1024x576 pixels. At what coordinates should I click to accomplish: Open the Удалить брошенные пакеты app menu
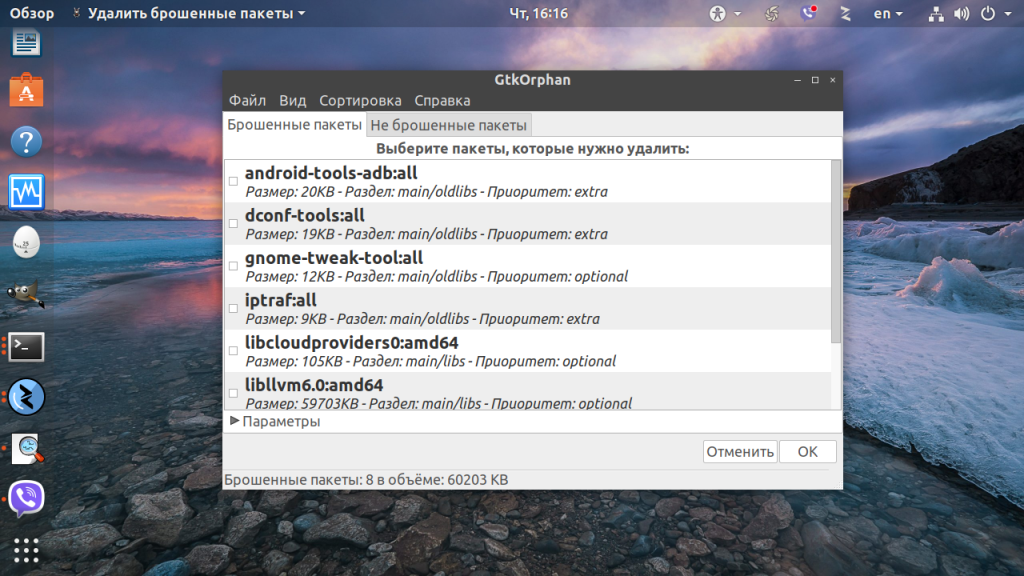pos(189,14)
